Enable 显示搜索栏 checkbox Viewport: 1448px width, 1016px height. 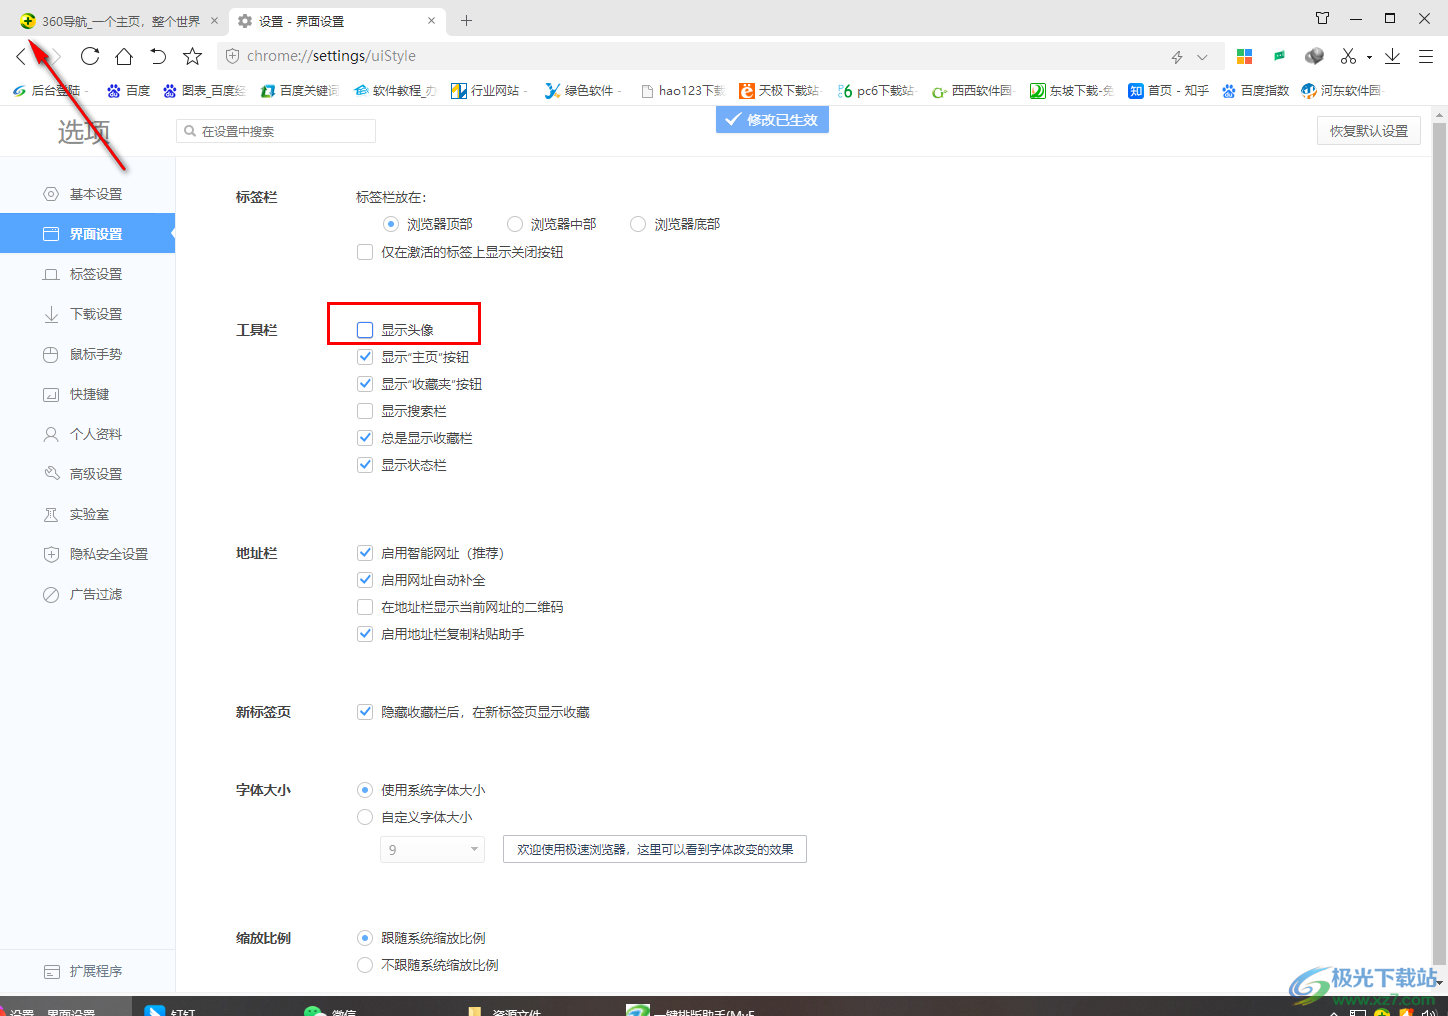(365, 411)
